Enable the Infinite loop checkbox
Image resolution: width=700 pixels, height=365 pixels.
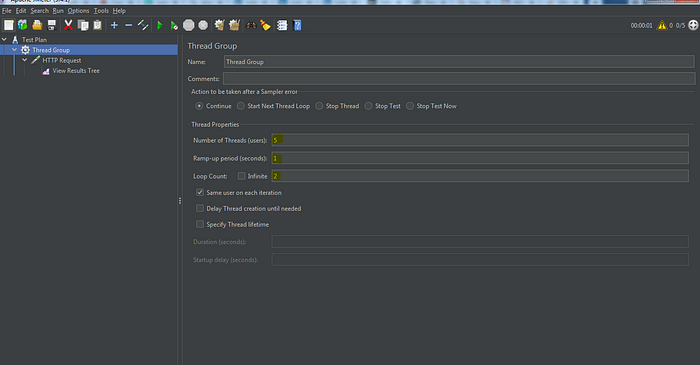coord(242,176)
